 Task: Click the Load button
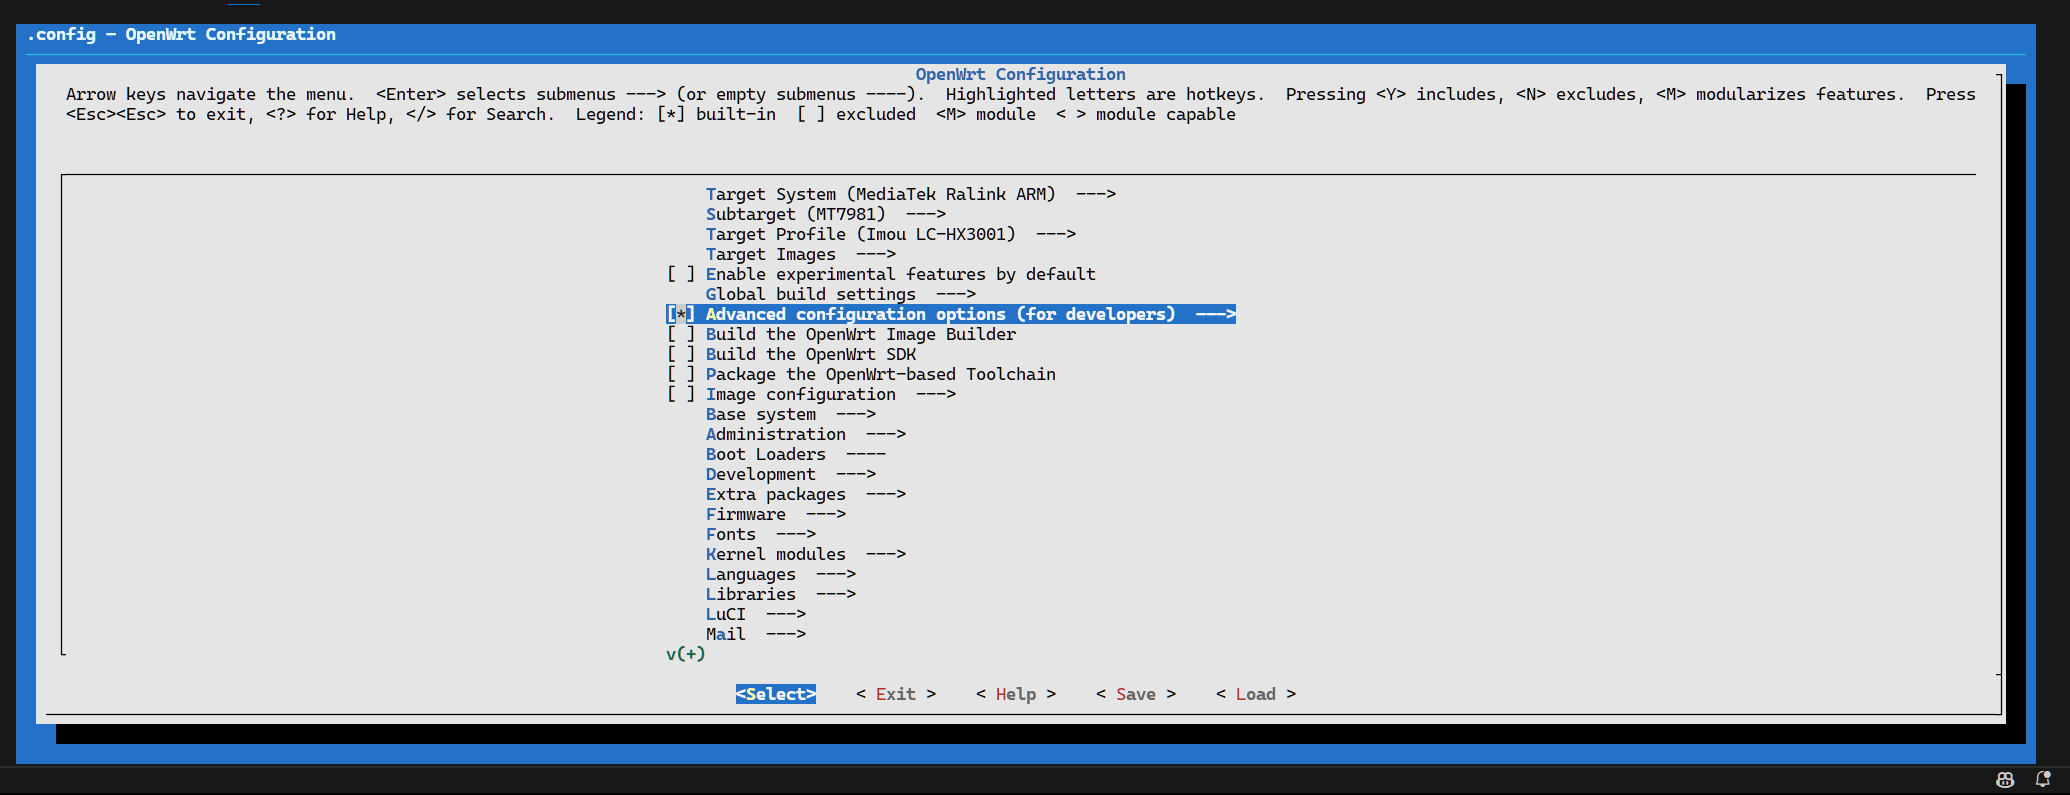(1256, 694)
